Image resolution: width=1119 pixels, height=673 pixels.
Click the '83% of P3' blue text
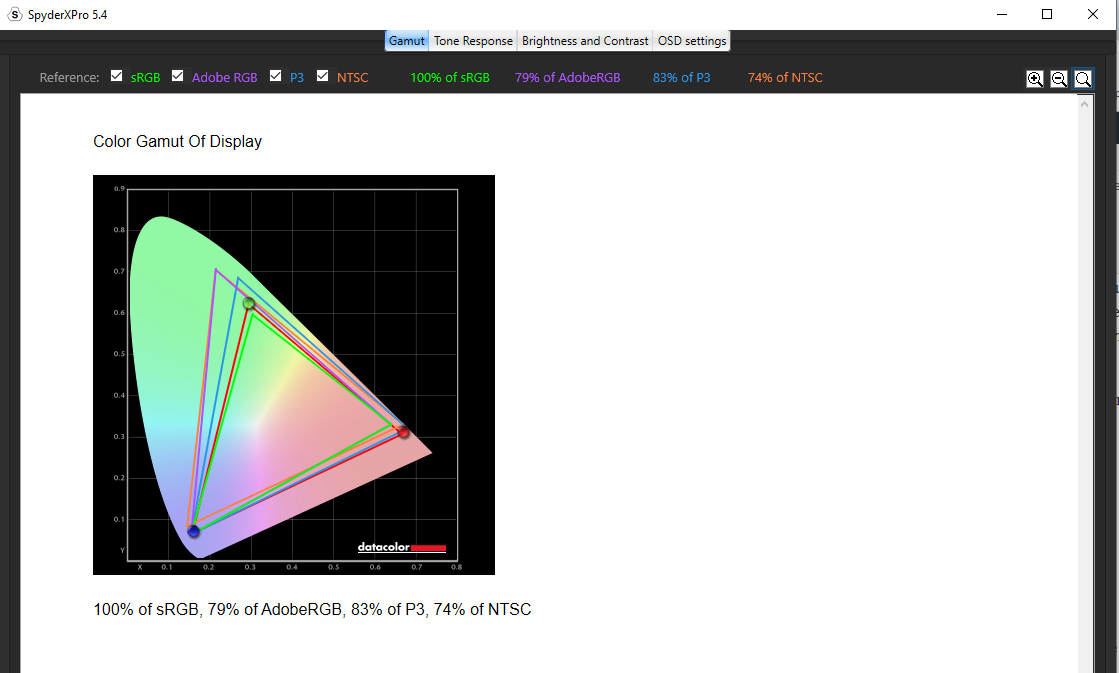682,78
